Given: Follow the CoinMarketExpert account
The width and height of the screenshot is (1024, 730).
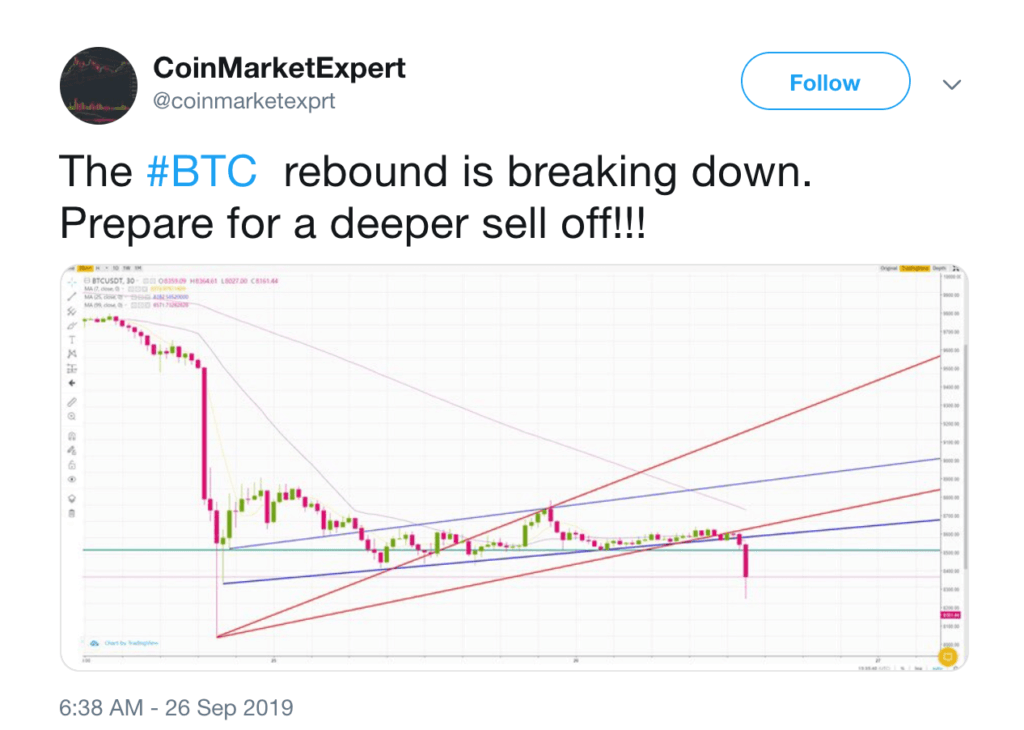Looking at the screenshot, I should pyautogui.click(x=825, y=81).
